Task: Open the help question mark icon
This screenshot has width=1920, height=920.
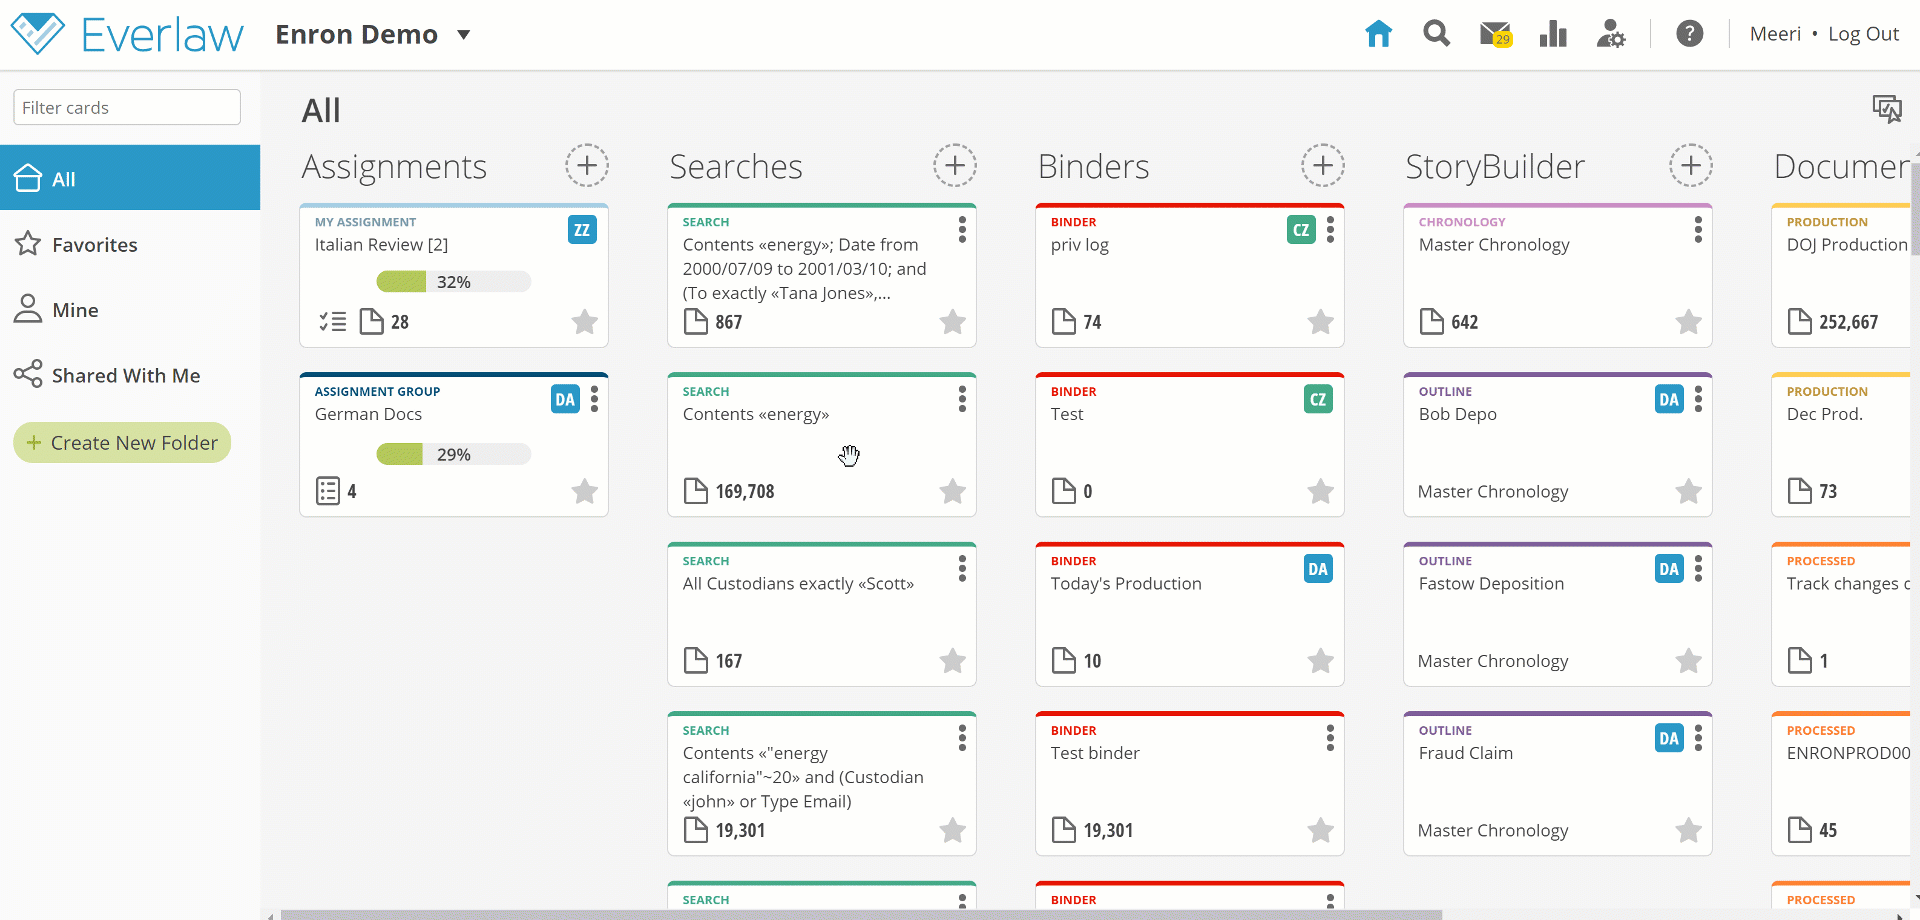Action: [1689, 34]
